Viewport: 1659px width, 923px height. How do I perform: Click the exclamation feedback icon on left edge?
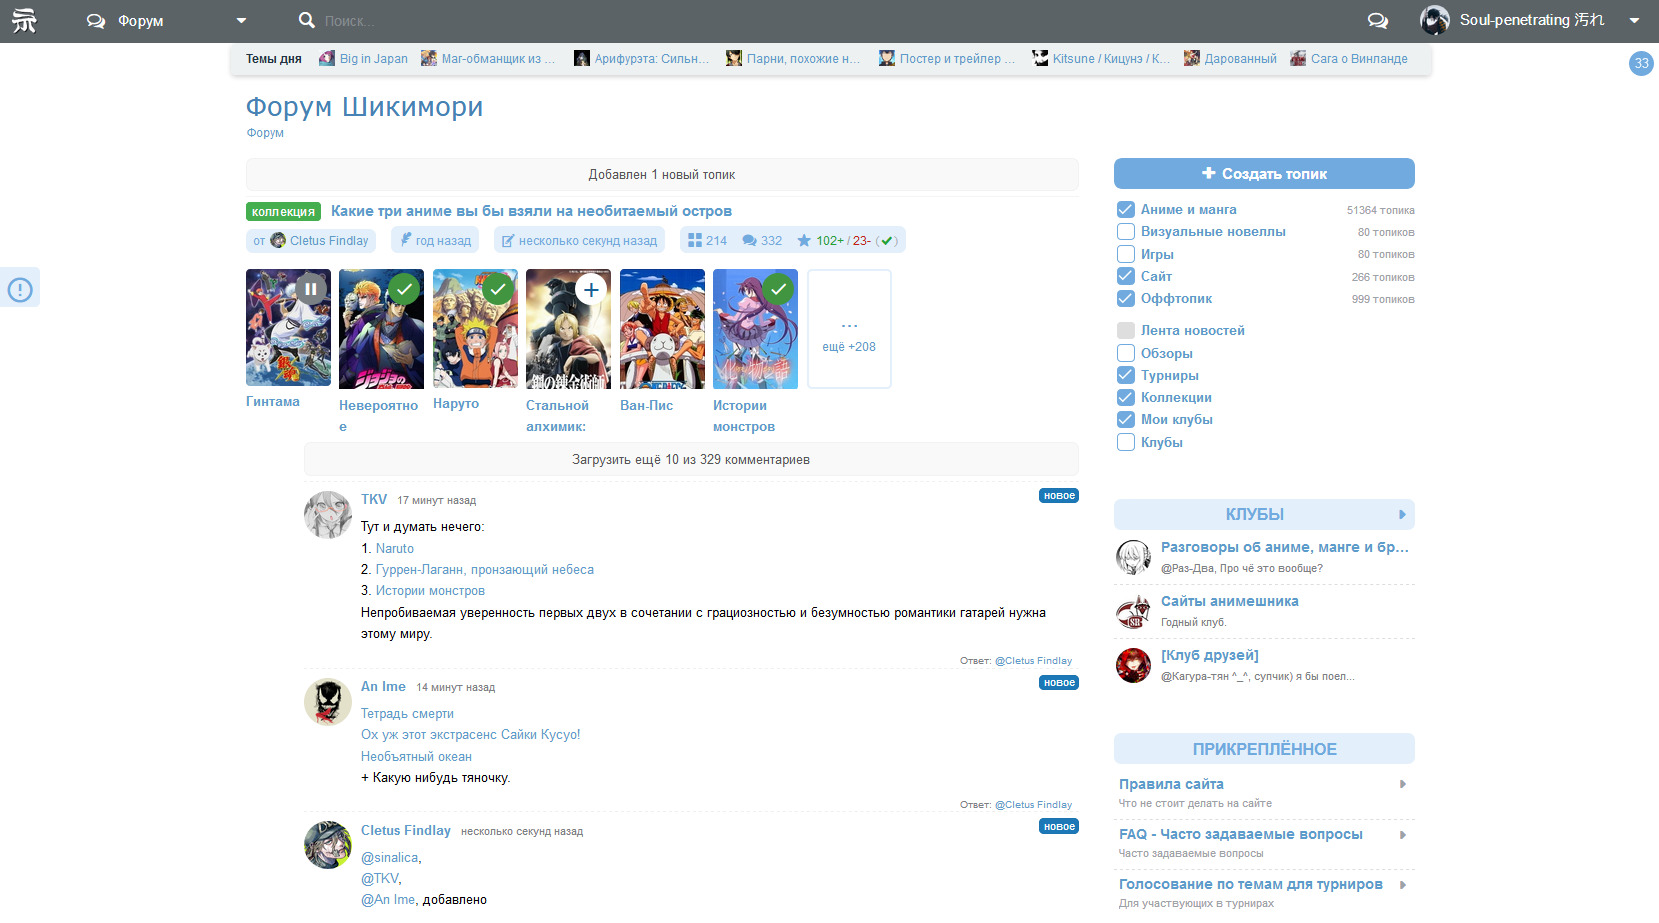(x=20, y=290)
